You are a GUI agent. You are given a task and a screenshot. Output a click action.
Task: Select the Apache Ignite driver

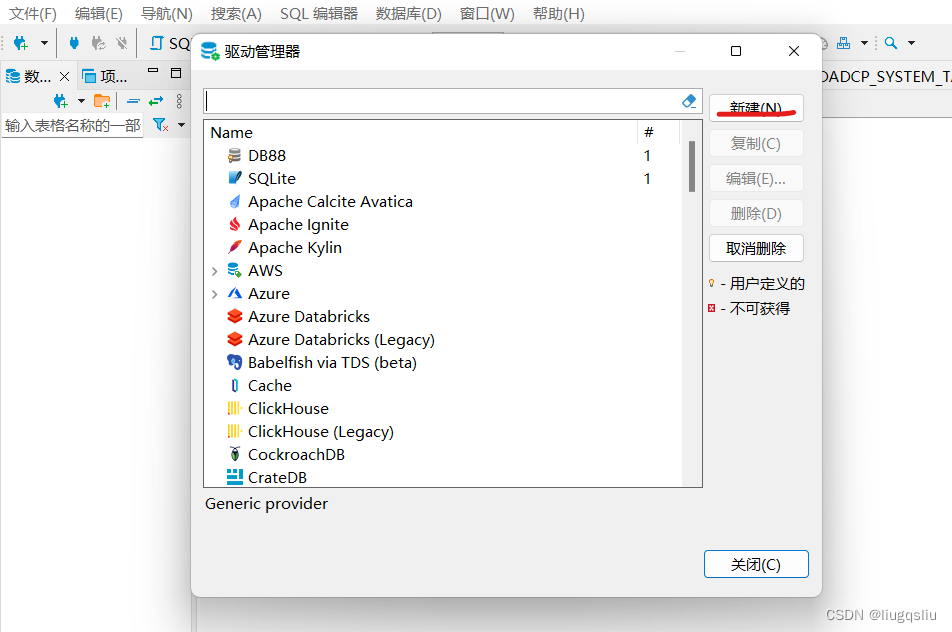(443, 225)
